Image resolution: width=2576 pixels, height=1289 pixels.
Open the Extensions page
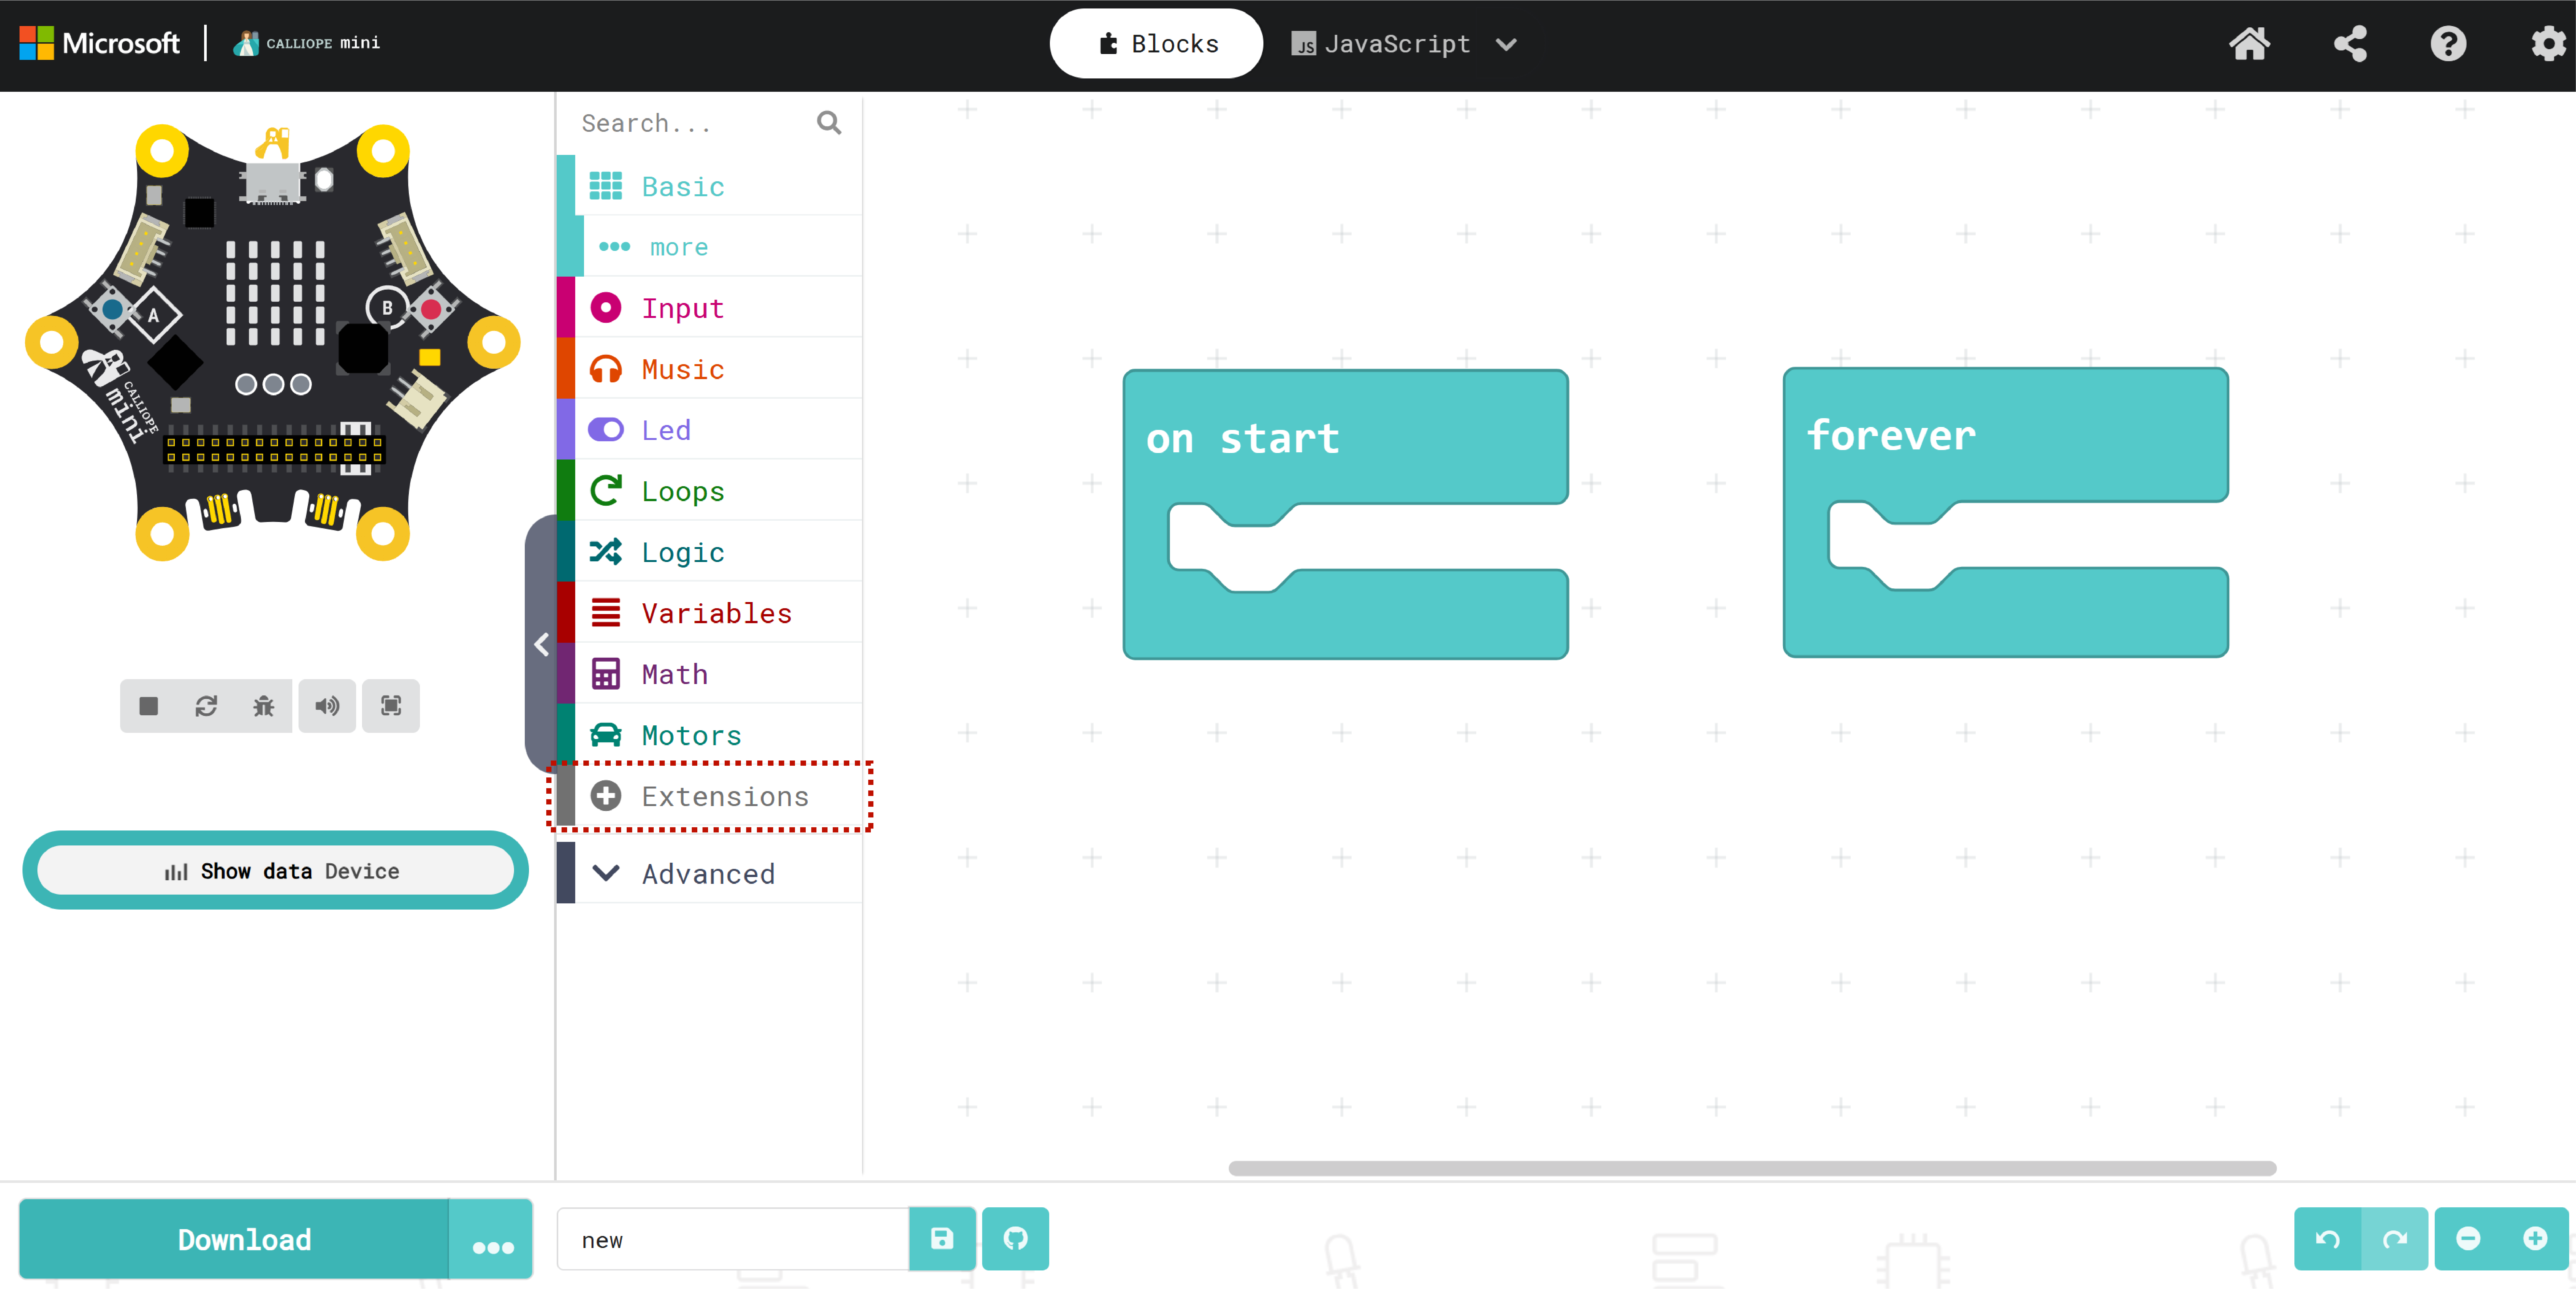(709, 796)
